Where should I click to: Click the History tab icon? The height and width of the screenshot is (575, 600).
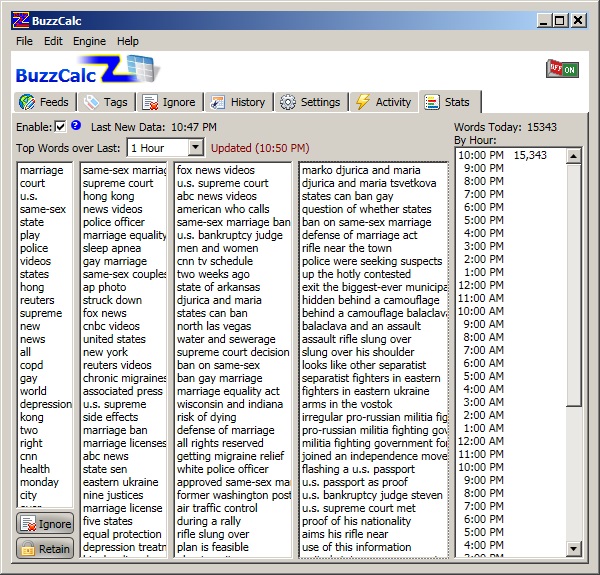pyautogui.click(x=217, y=102)
